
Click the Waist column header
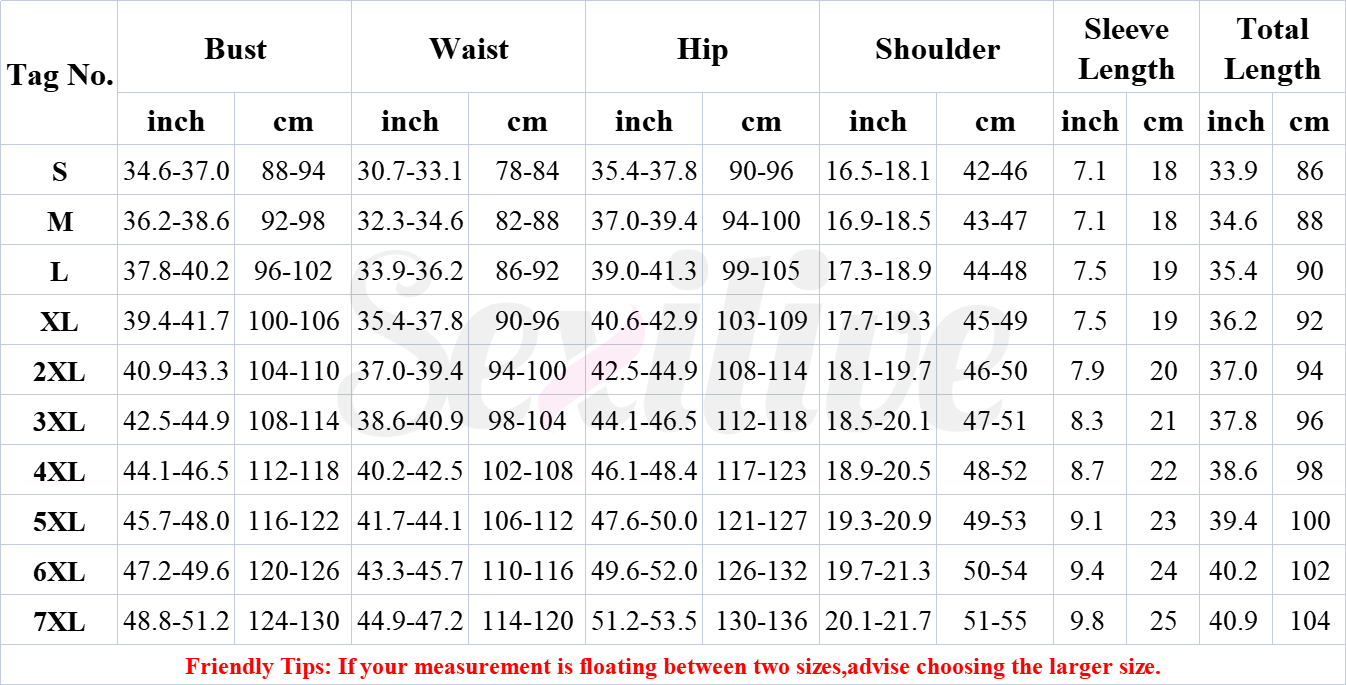coord(468,49)
